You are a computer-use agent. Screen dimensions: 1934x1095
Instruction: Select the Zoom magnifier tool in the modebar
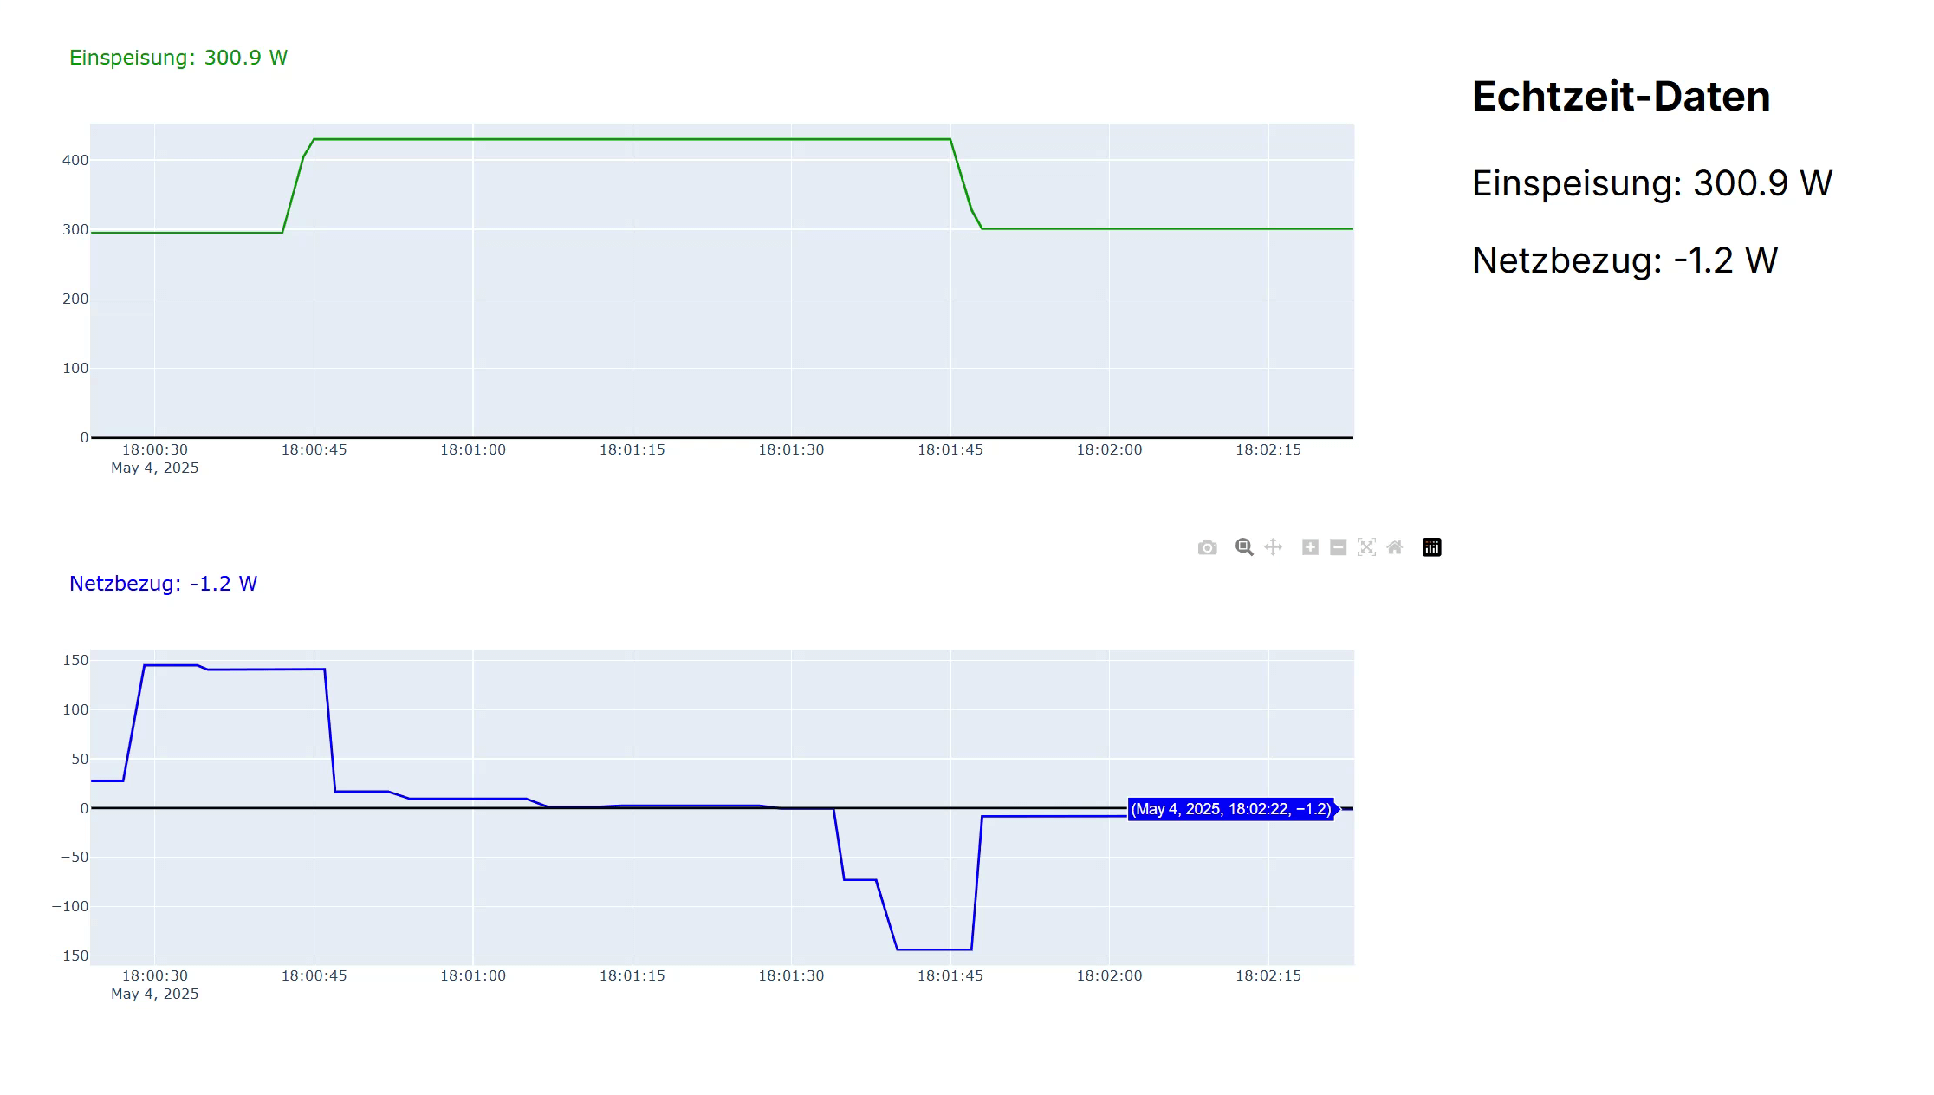pos(1244,547)
